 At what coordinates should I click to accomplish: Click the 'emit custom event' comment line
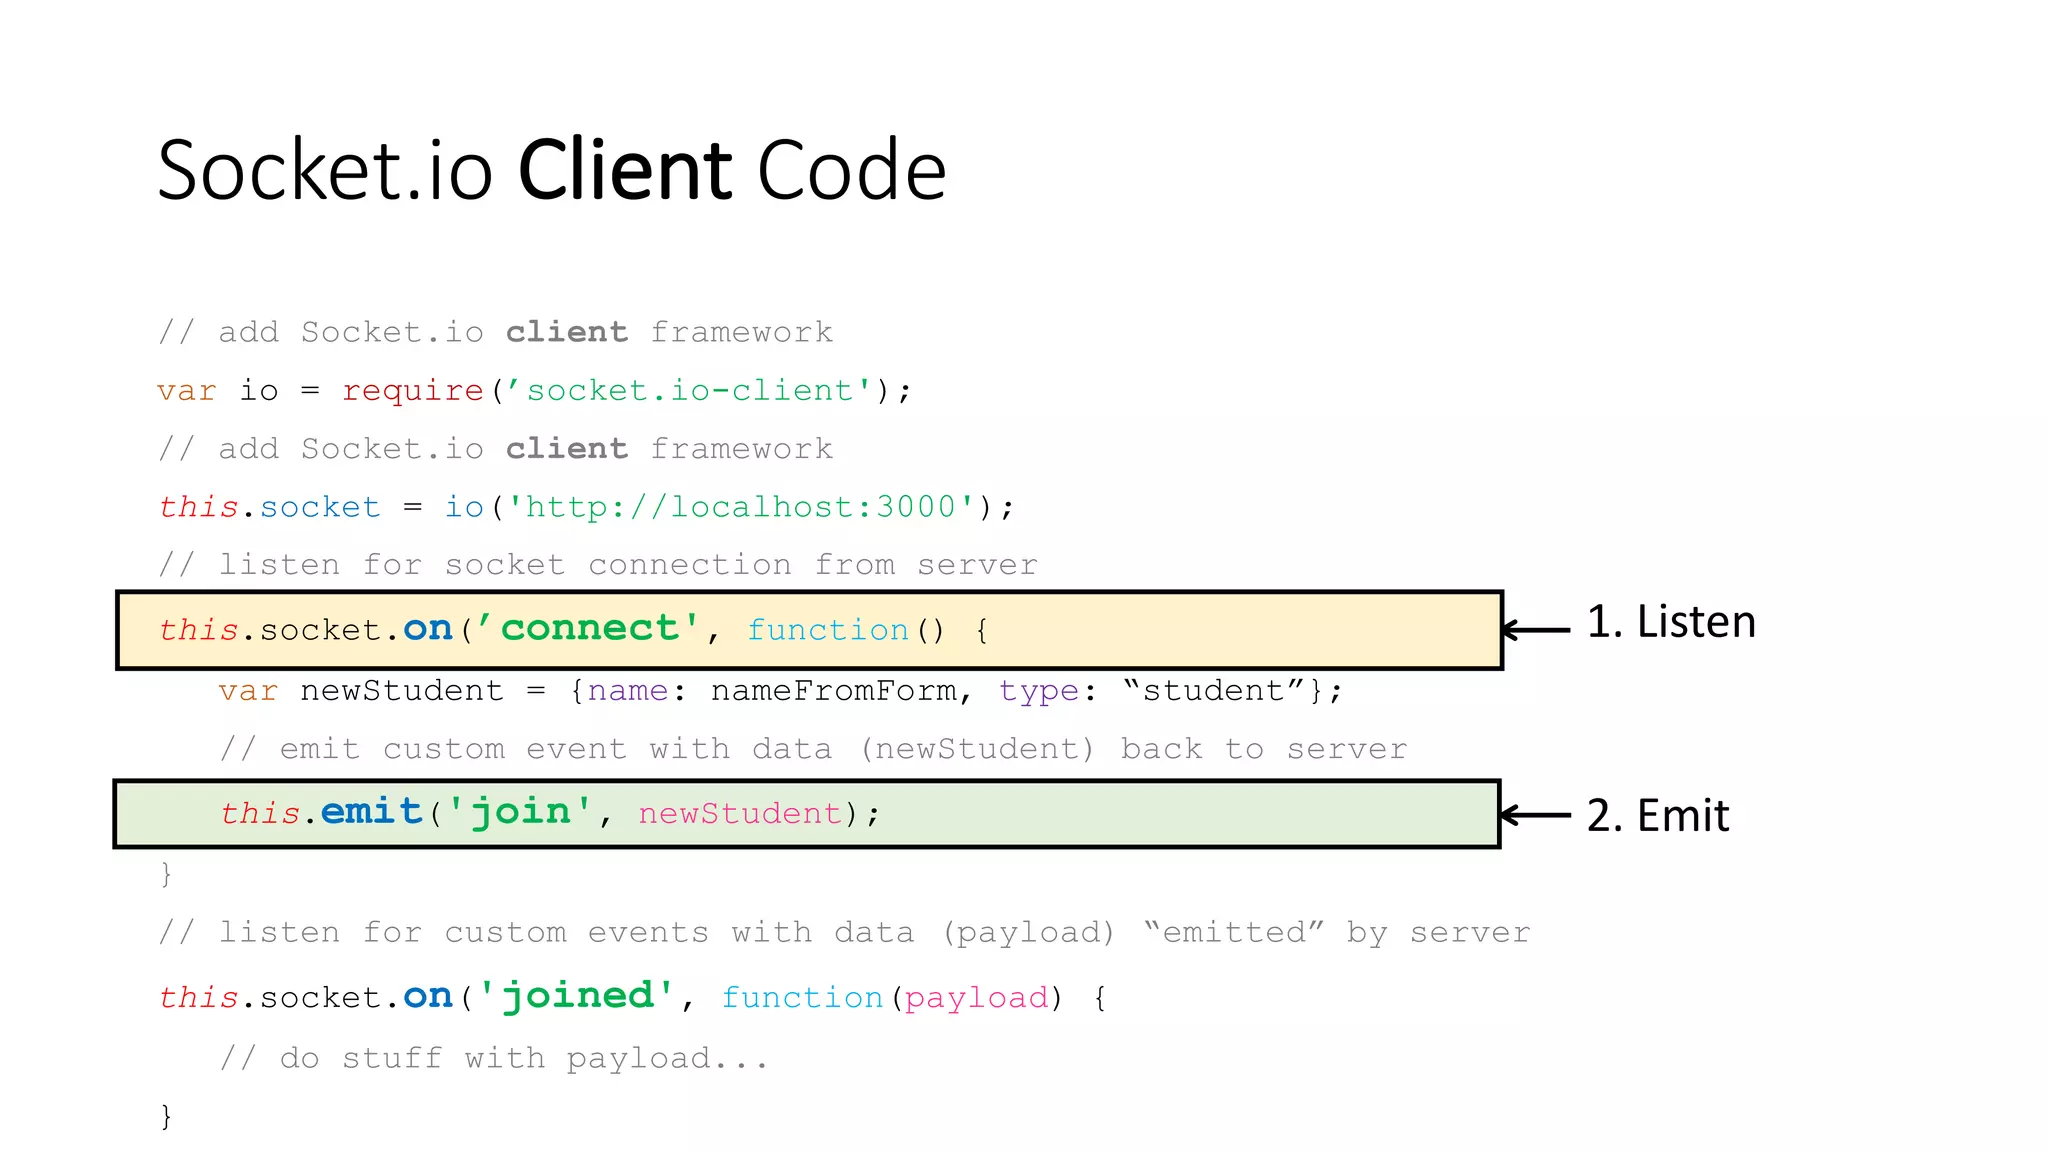[x=813, y=749]
